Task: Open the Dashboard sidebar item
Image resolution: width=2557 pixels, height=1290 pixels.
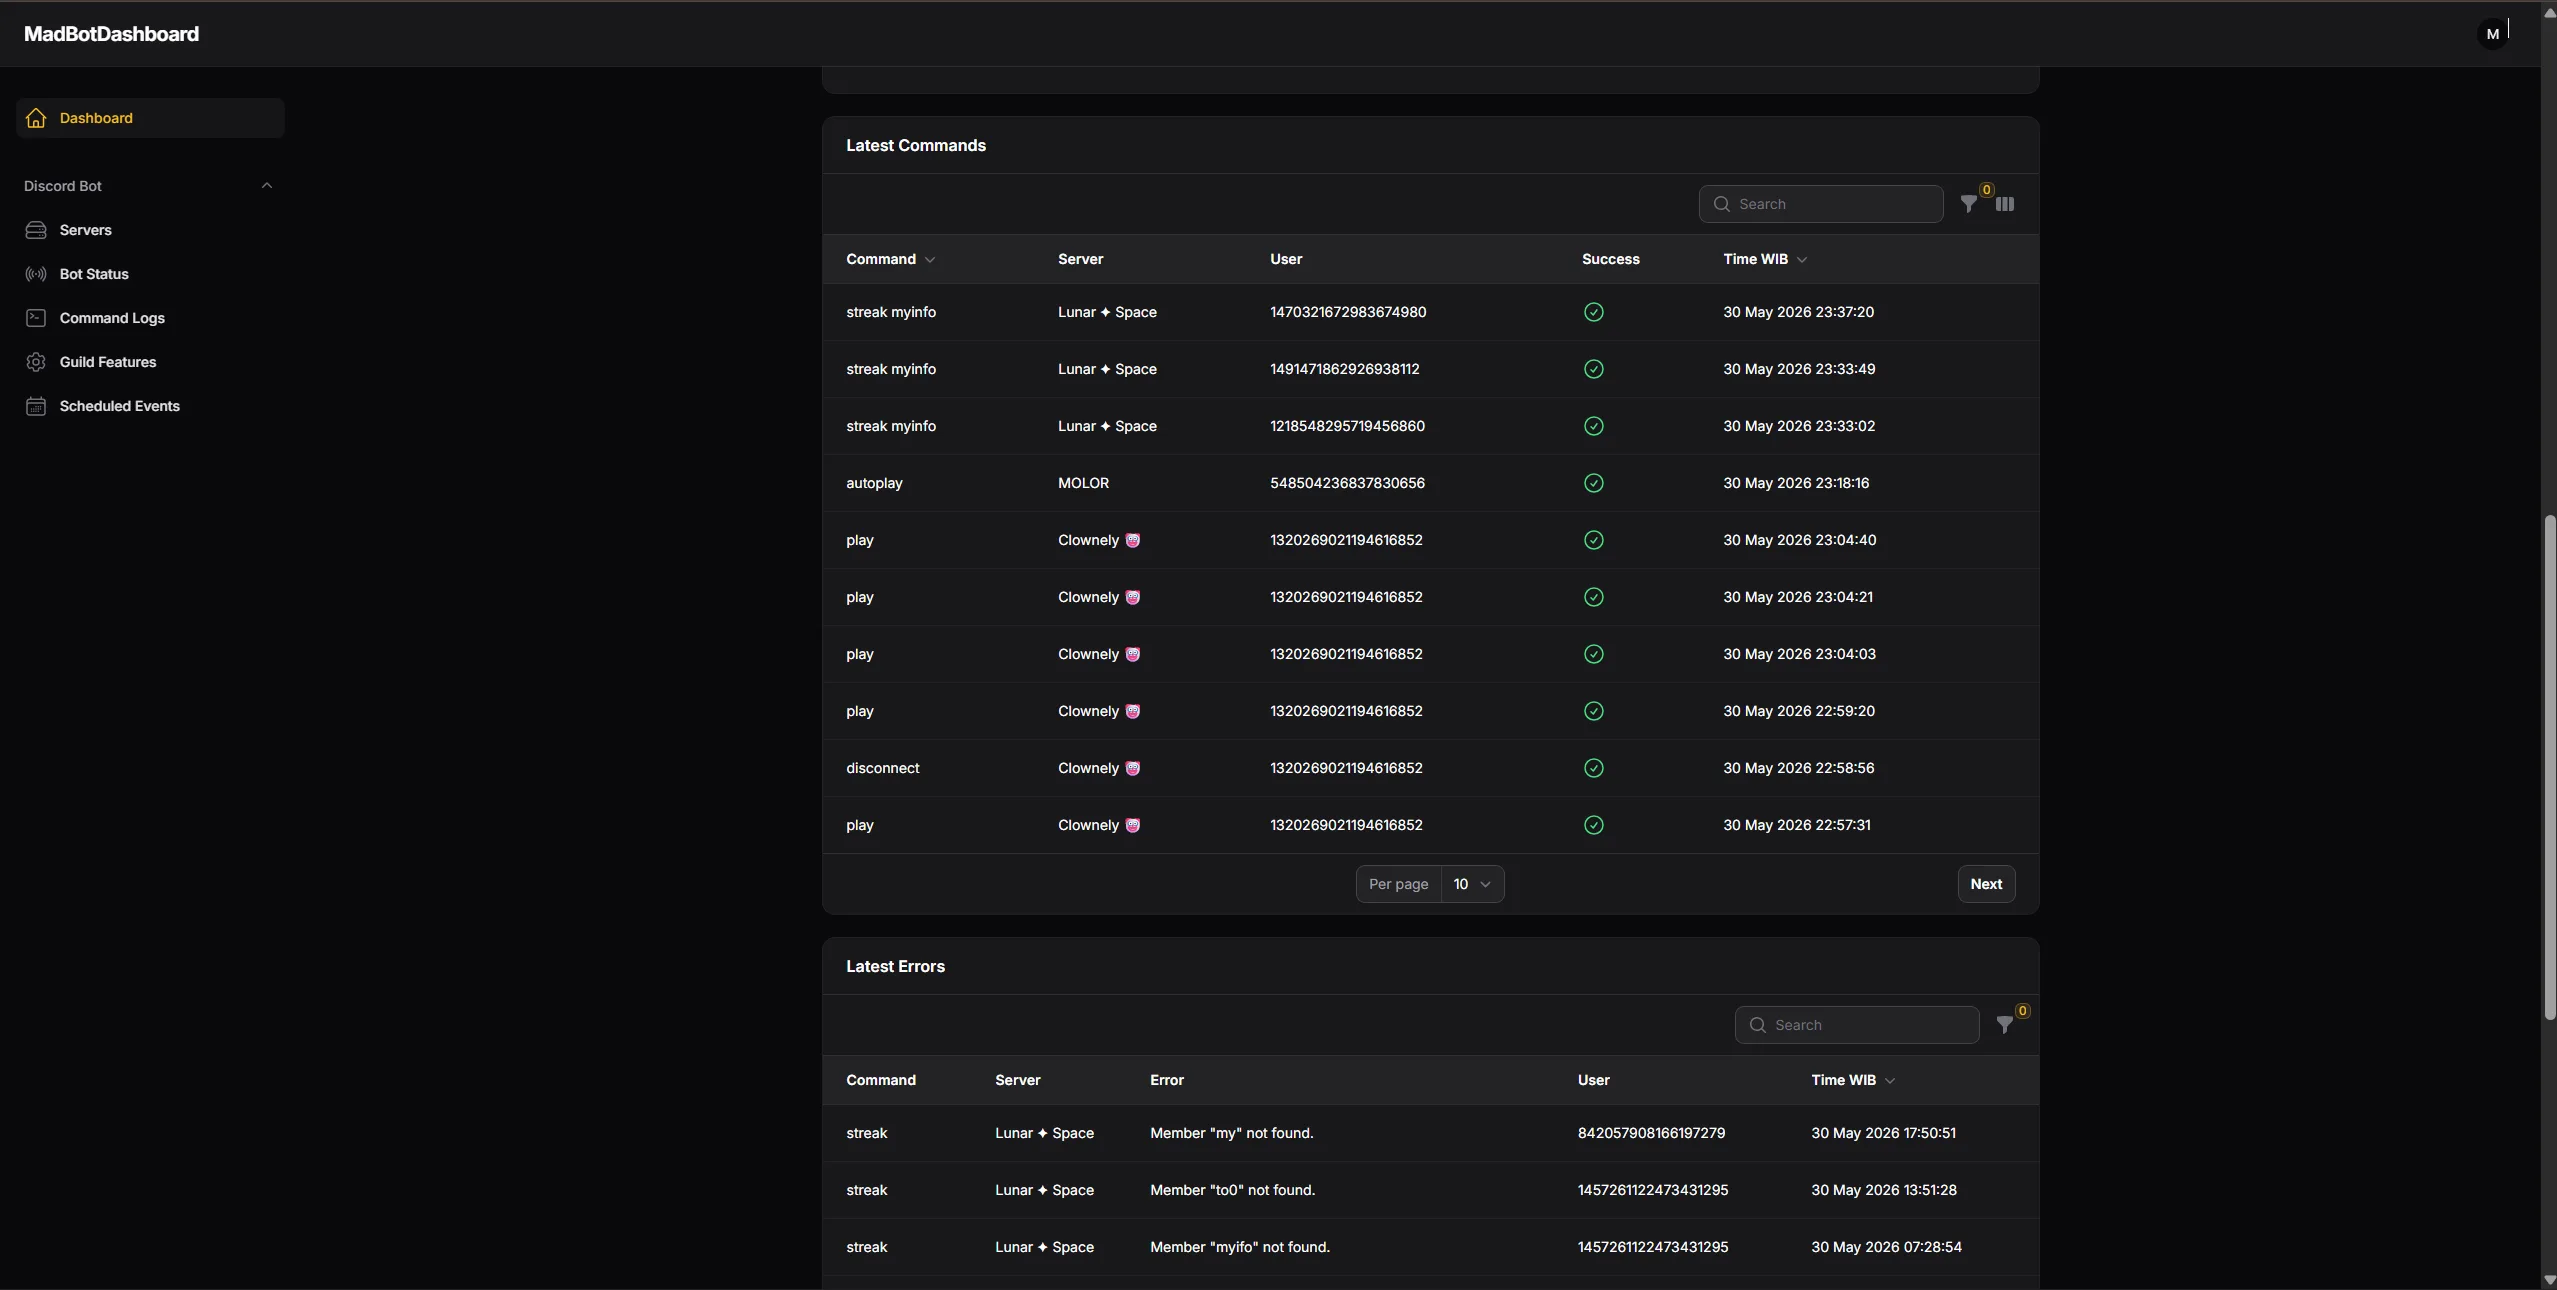Action: (150, 118)
